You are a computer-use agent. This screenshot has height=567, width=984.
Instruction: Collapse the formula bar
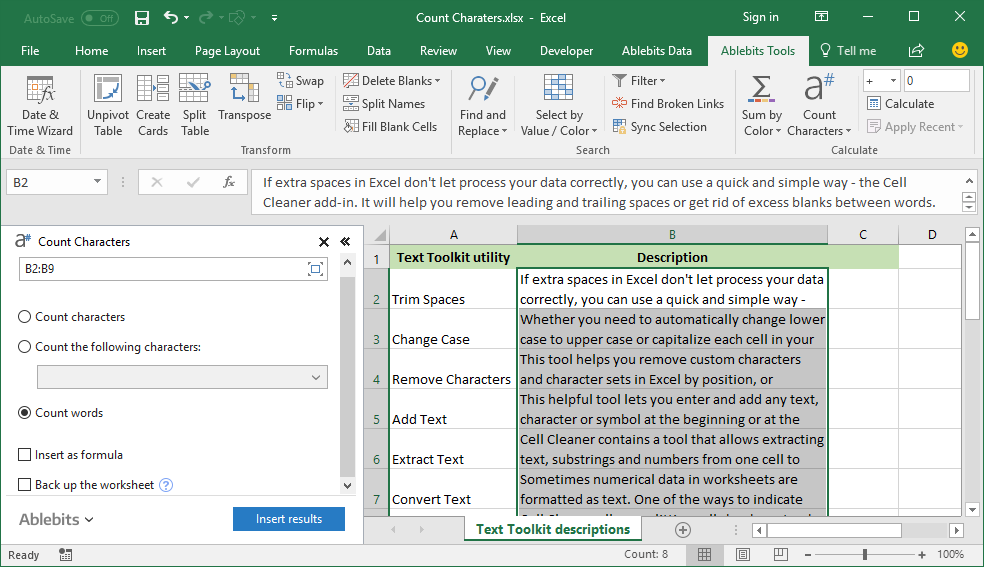click(969, 181)
